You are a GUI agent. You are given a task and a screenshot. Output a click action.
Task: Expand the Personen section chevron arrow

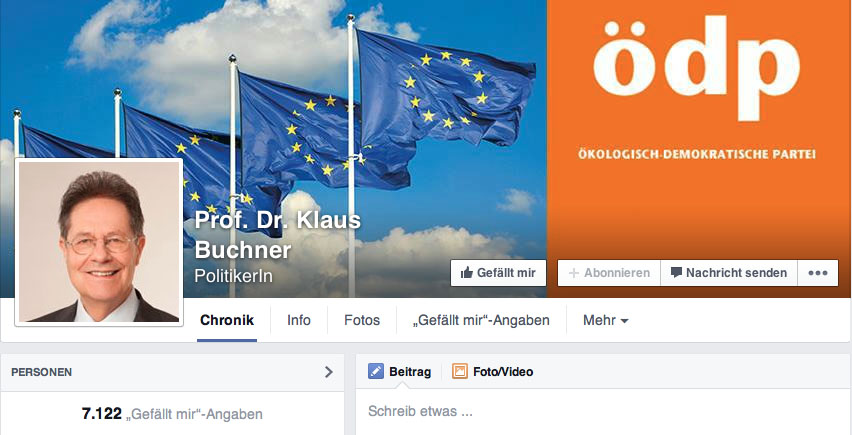point(329,372)
